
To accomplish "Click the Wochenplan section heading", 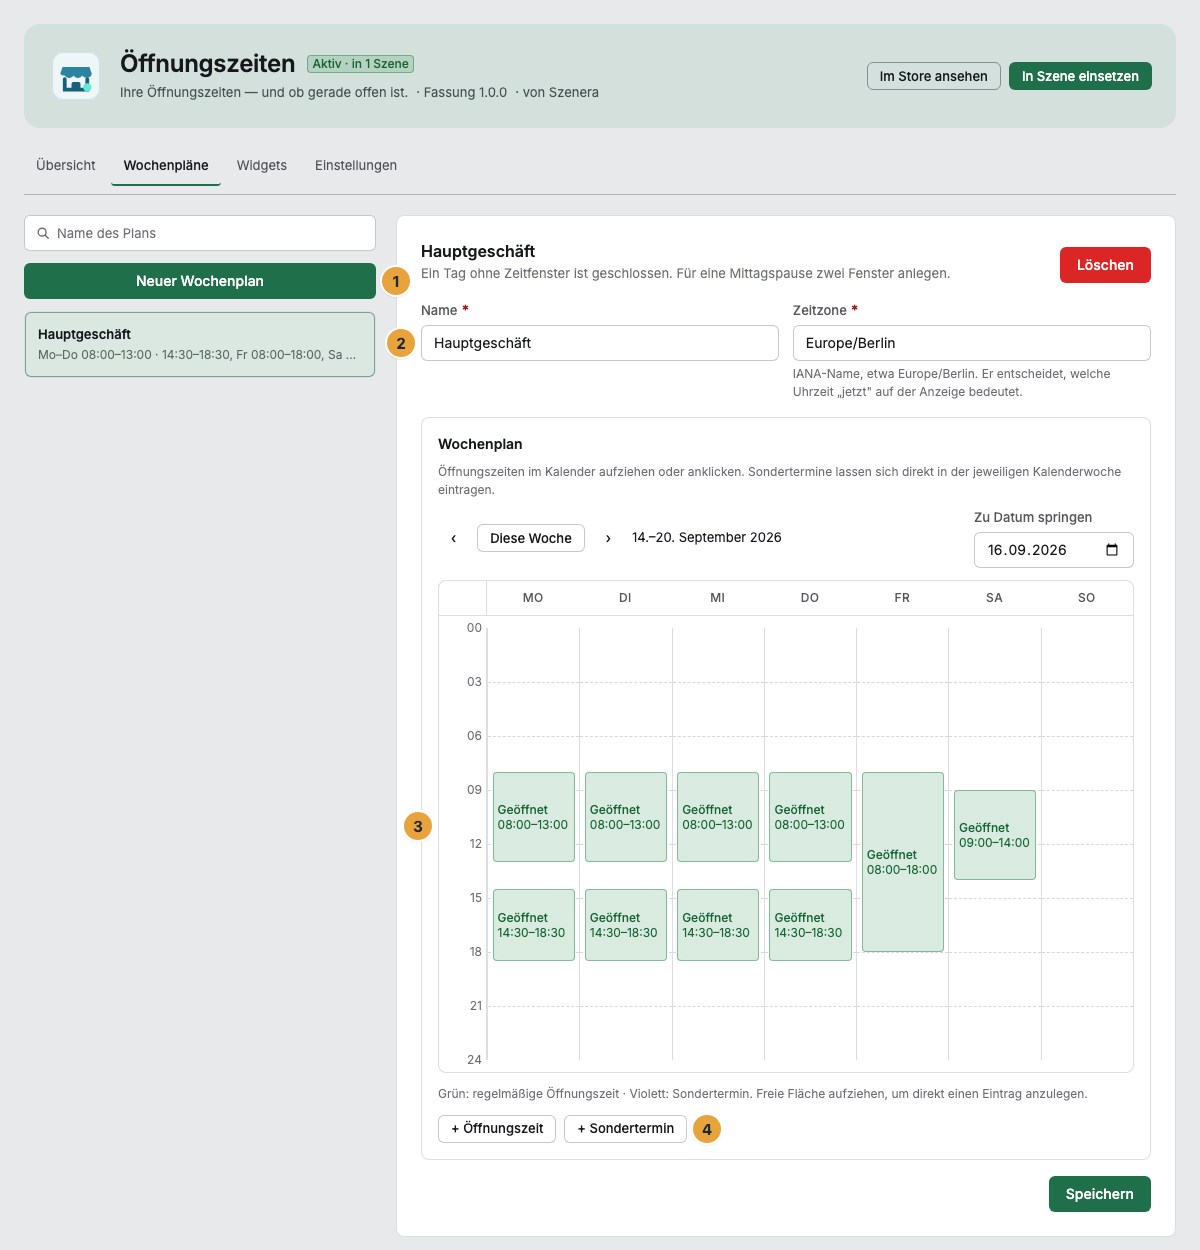I will click(x=480, y=444).
